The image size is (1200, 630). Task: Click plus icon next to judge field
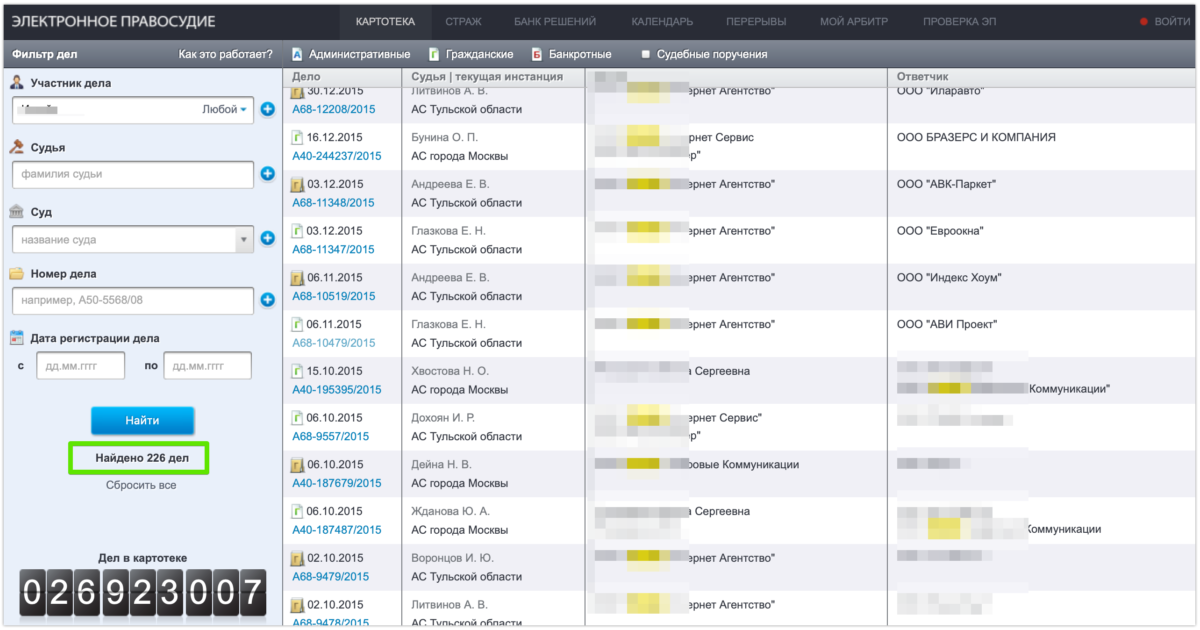(x=268, y=174)
